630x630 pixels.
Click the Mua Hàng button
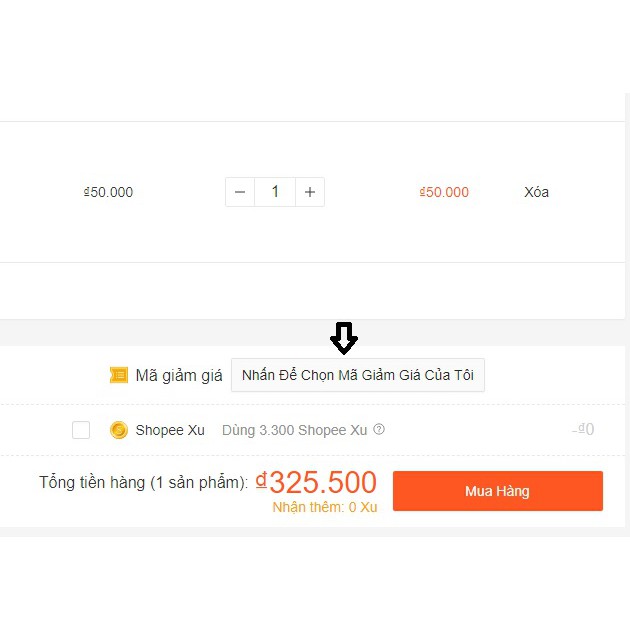click(x=498, y=491)
